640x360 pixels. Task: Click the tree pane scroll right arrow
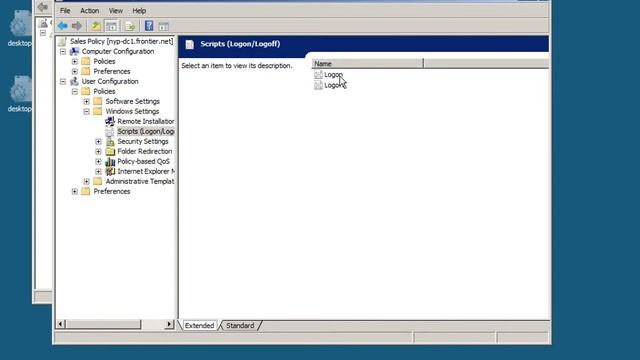point(169,324)
